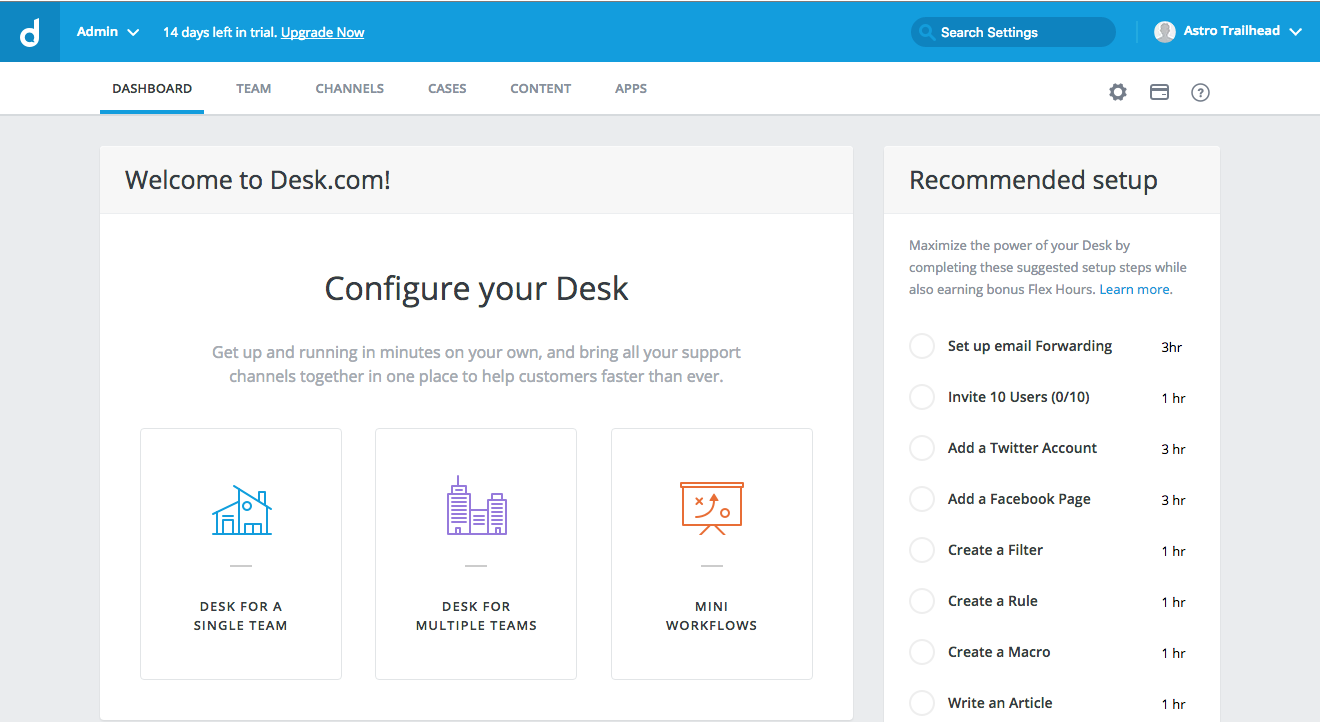The height and width of the screenshot is (722, 1321).
Task: Click the Recommended setup heading
Action: point(1033,180)
